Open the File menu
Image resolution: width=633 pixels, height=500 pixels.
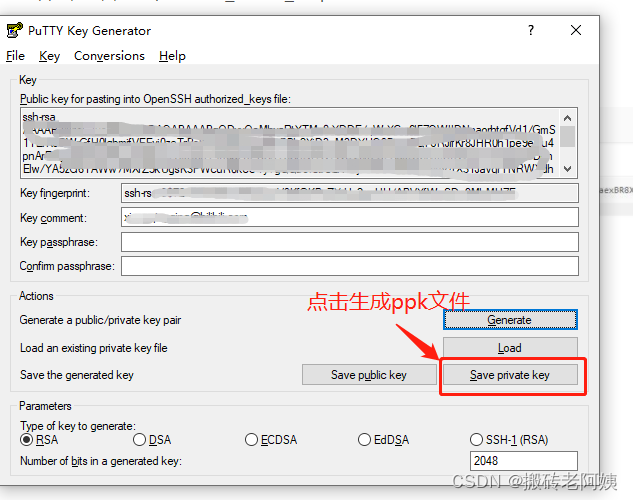[15, 56]
